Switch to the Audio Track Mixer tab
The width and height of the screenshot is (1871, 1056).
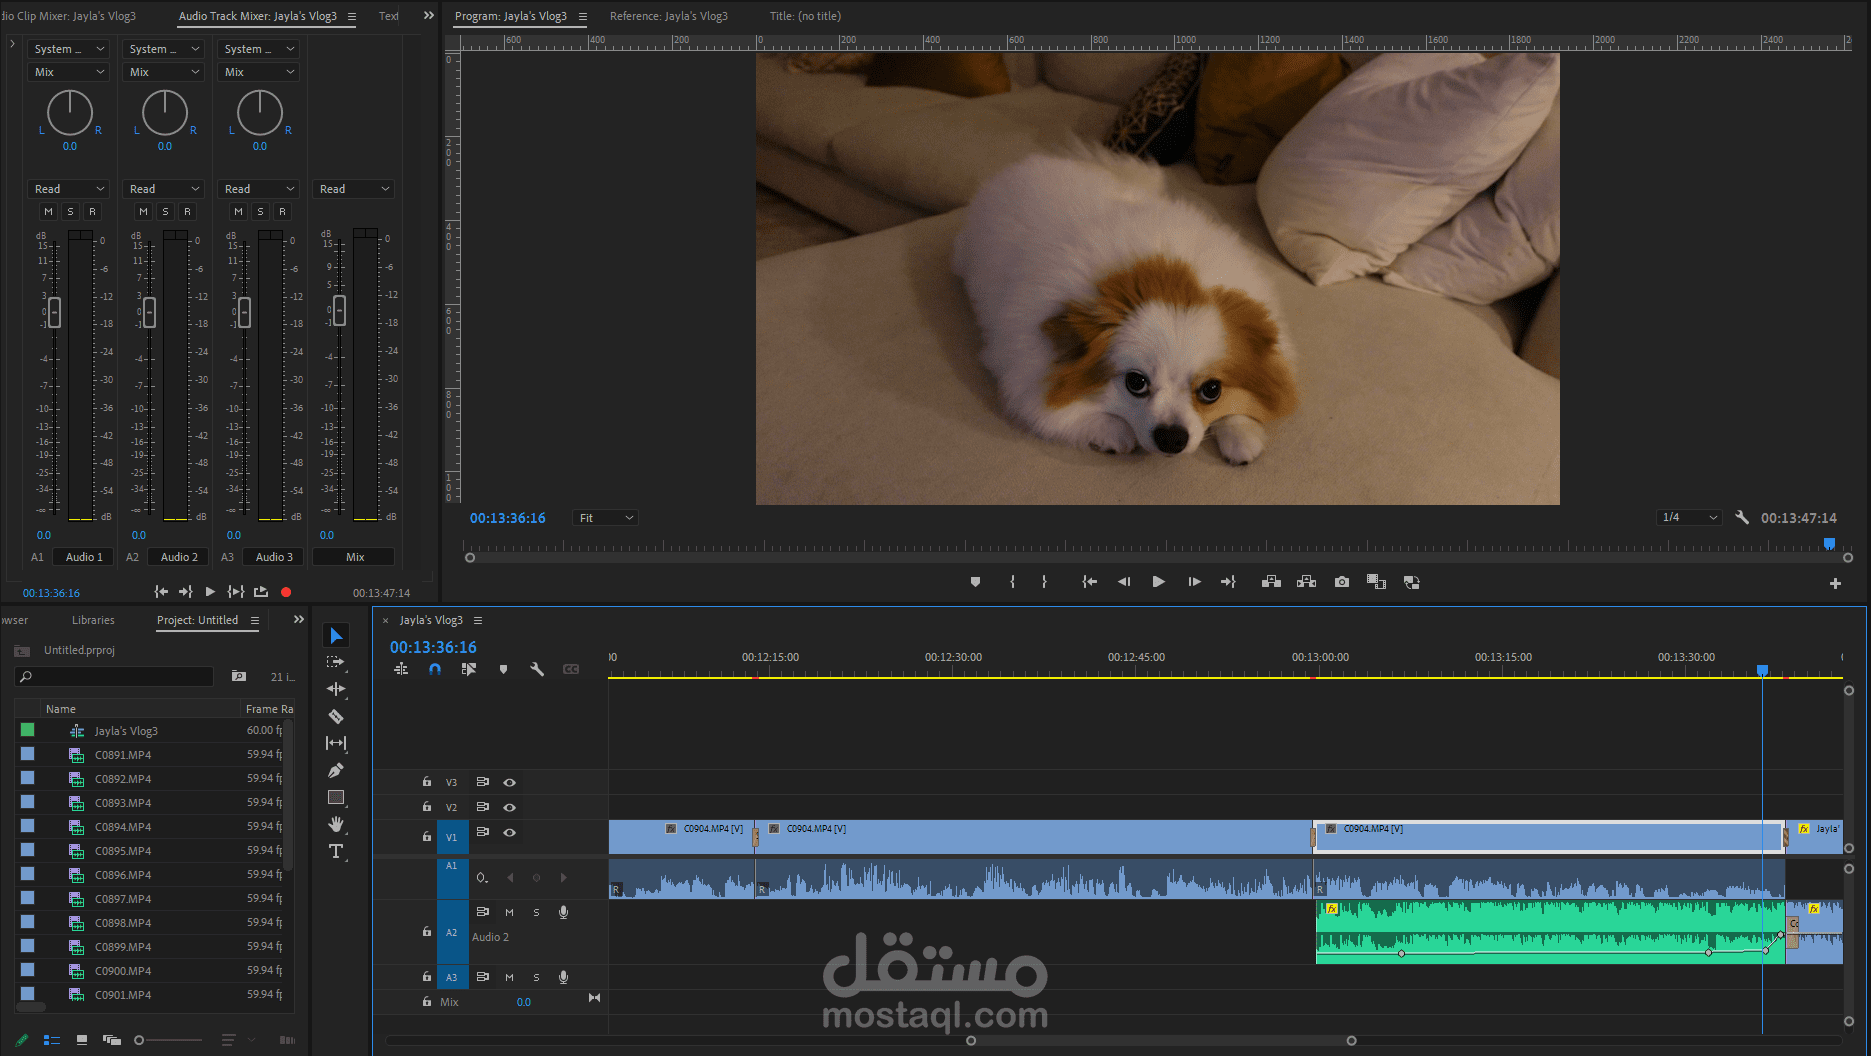pyautogui.click(x=258, y=16)
